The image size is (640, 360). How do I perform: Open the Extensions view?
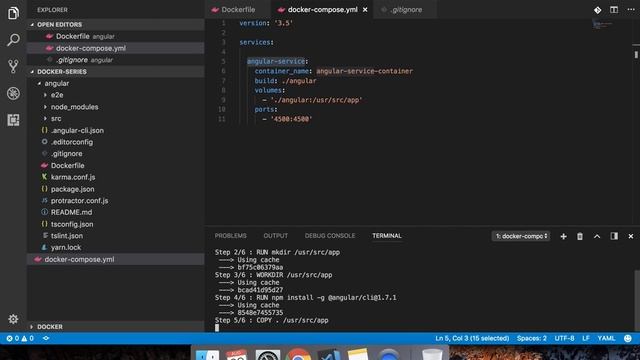tap(13, 120)
